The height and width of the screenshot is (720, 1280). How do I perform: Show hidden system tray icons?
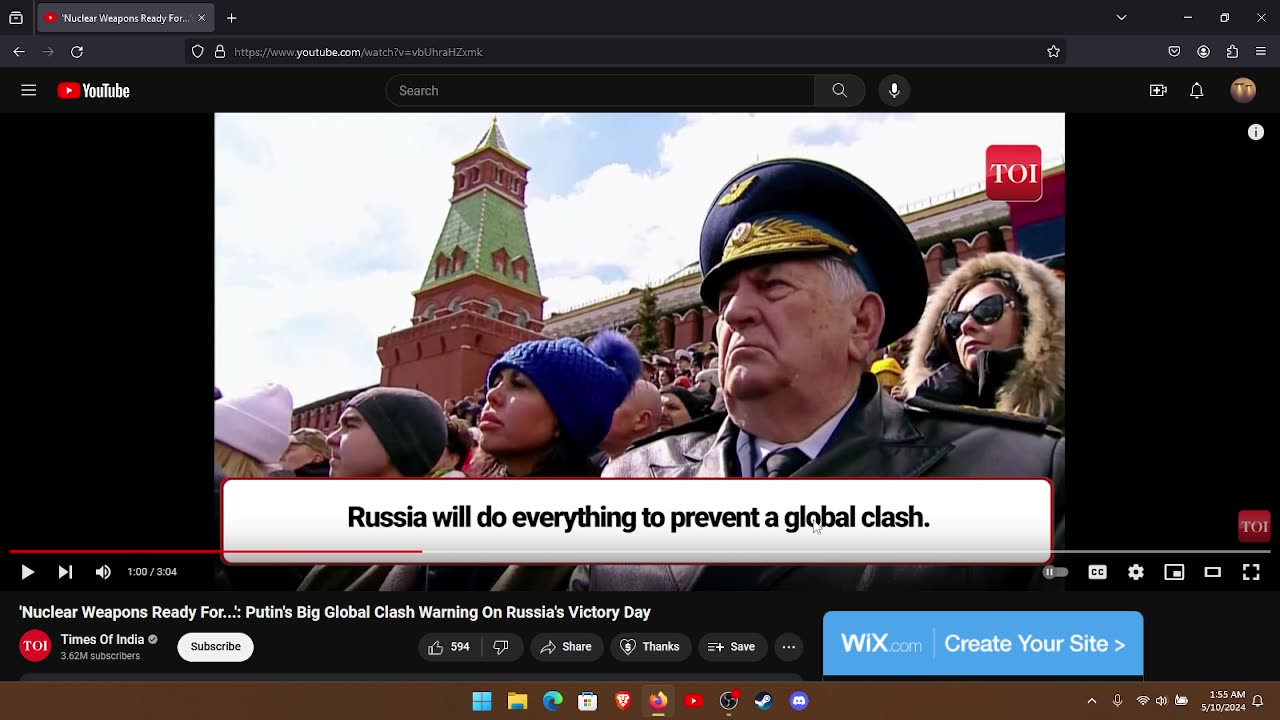tap(1092, 701)
